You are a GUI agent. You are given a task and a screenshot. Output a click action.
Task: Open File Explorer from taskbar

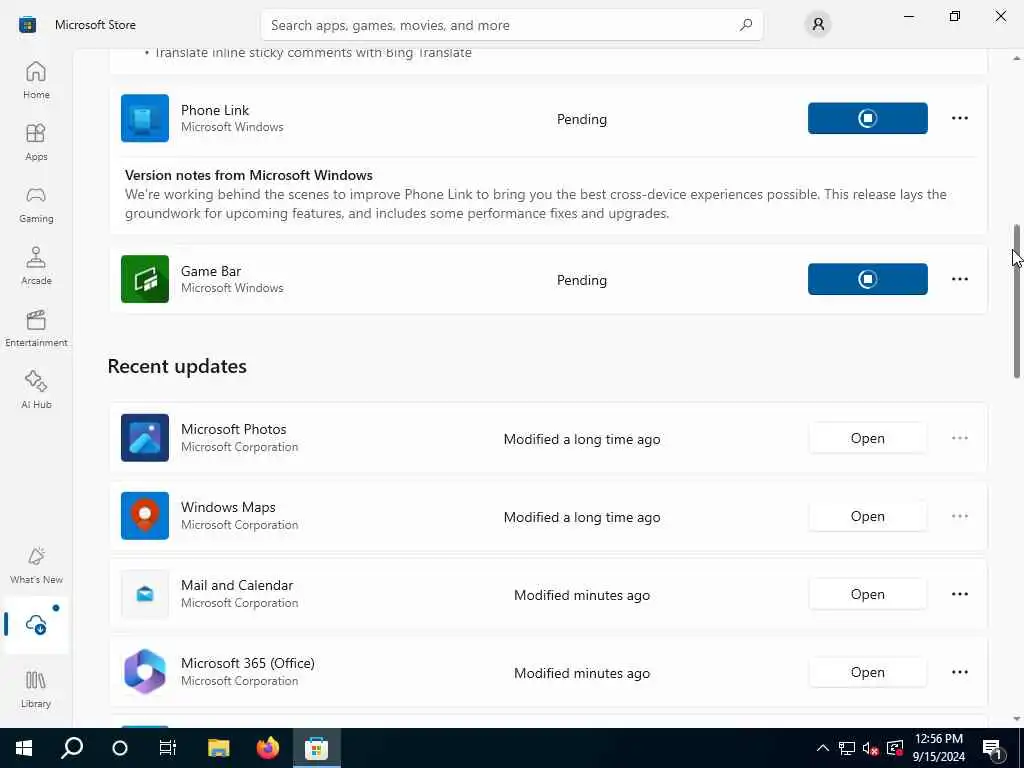tap(219, 748)
